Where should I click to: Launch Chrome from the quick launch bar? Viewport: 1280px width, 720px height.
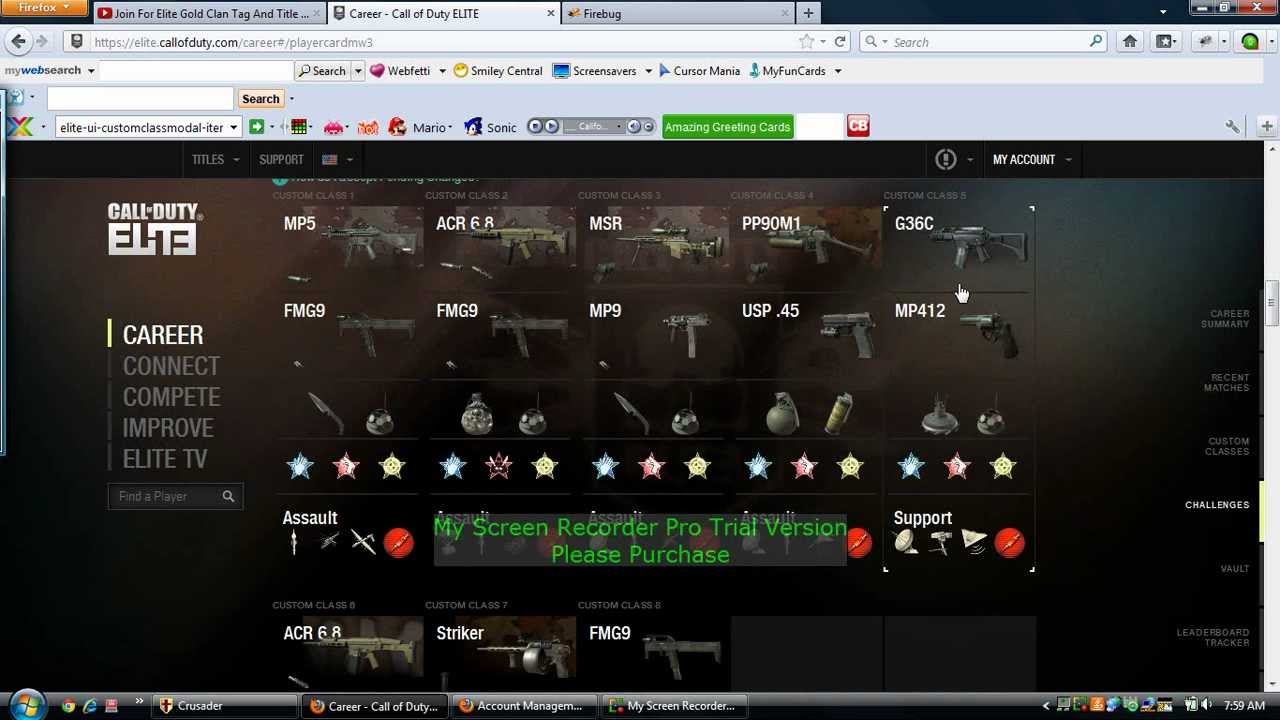pyautogui.click(x=68, y=706)
